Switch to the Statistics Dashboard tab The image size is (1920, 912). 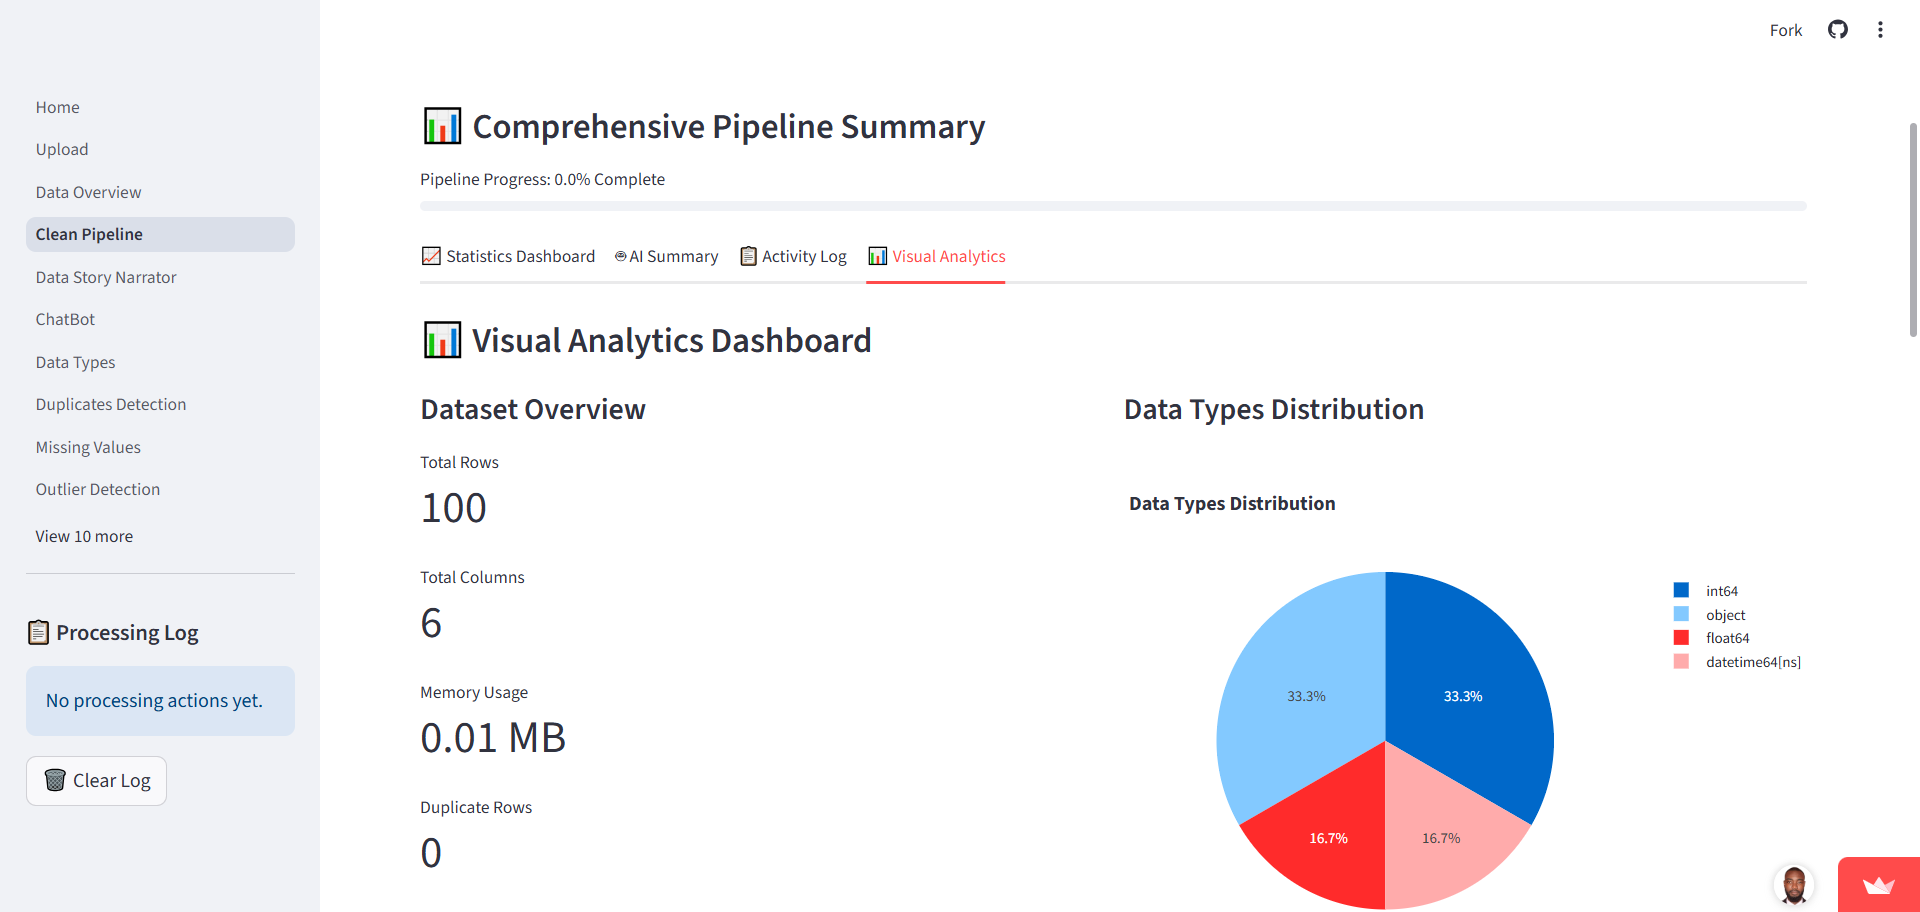click(x=520, y=256)
